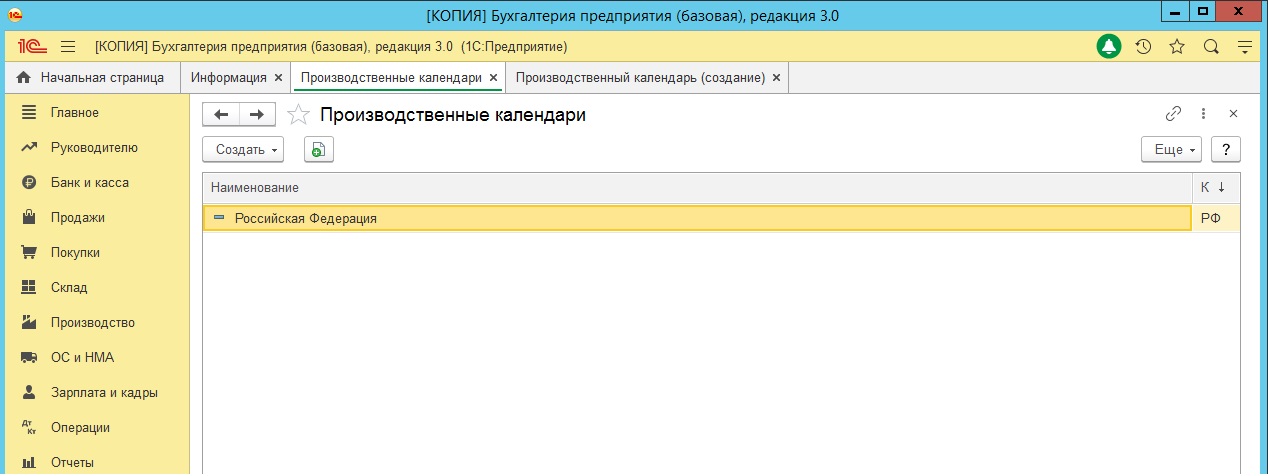Screen dimensions: 1268x476
Task: Open the Банк и касса section
Action: [89, 183]
